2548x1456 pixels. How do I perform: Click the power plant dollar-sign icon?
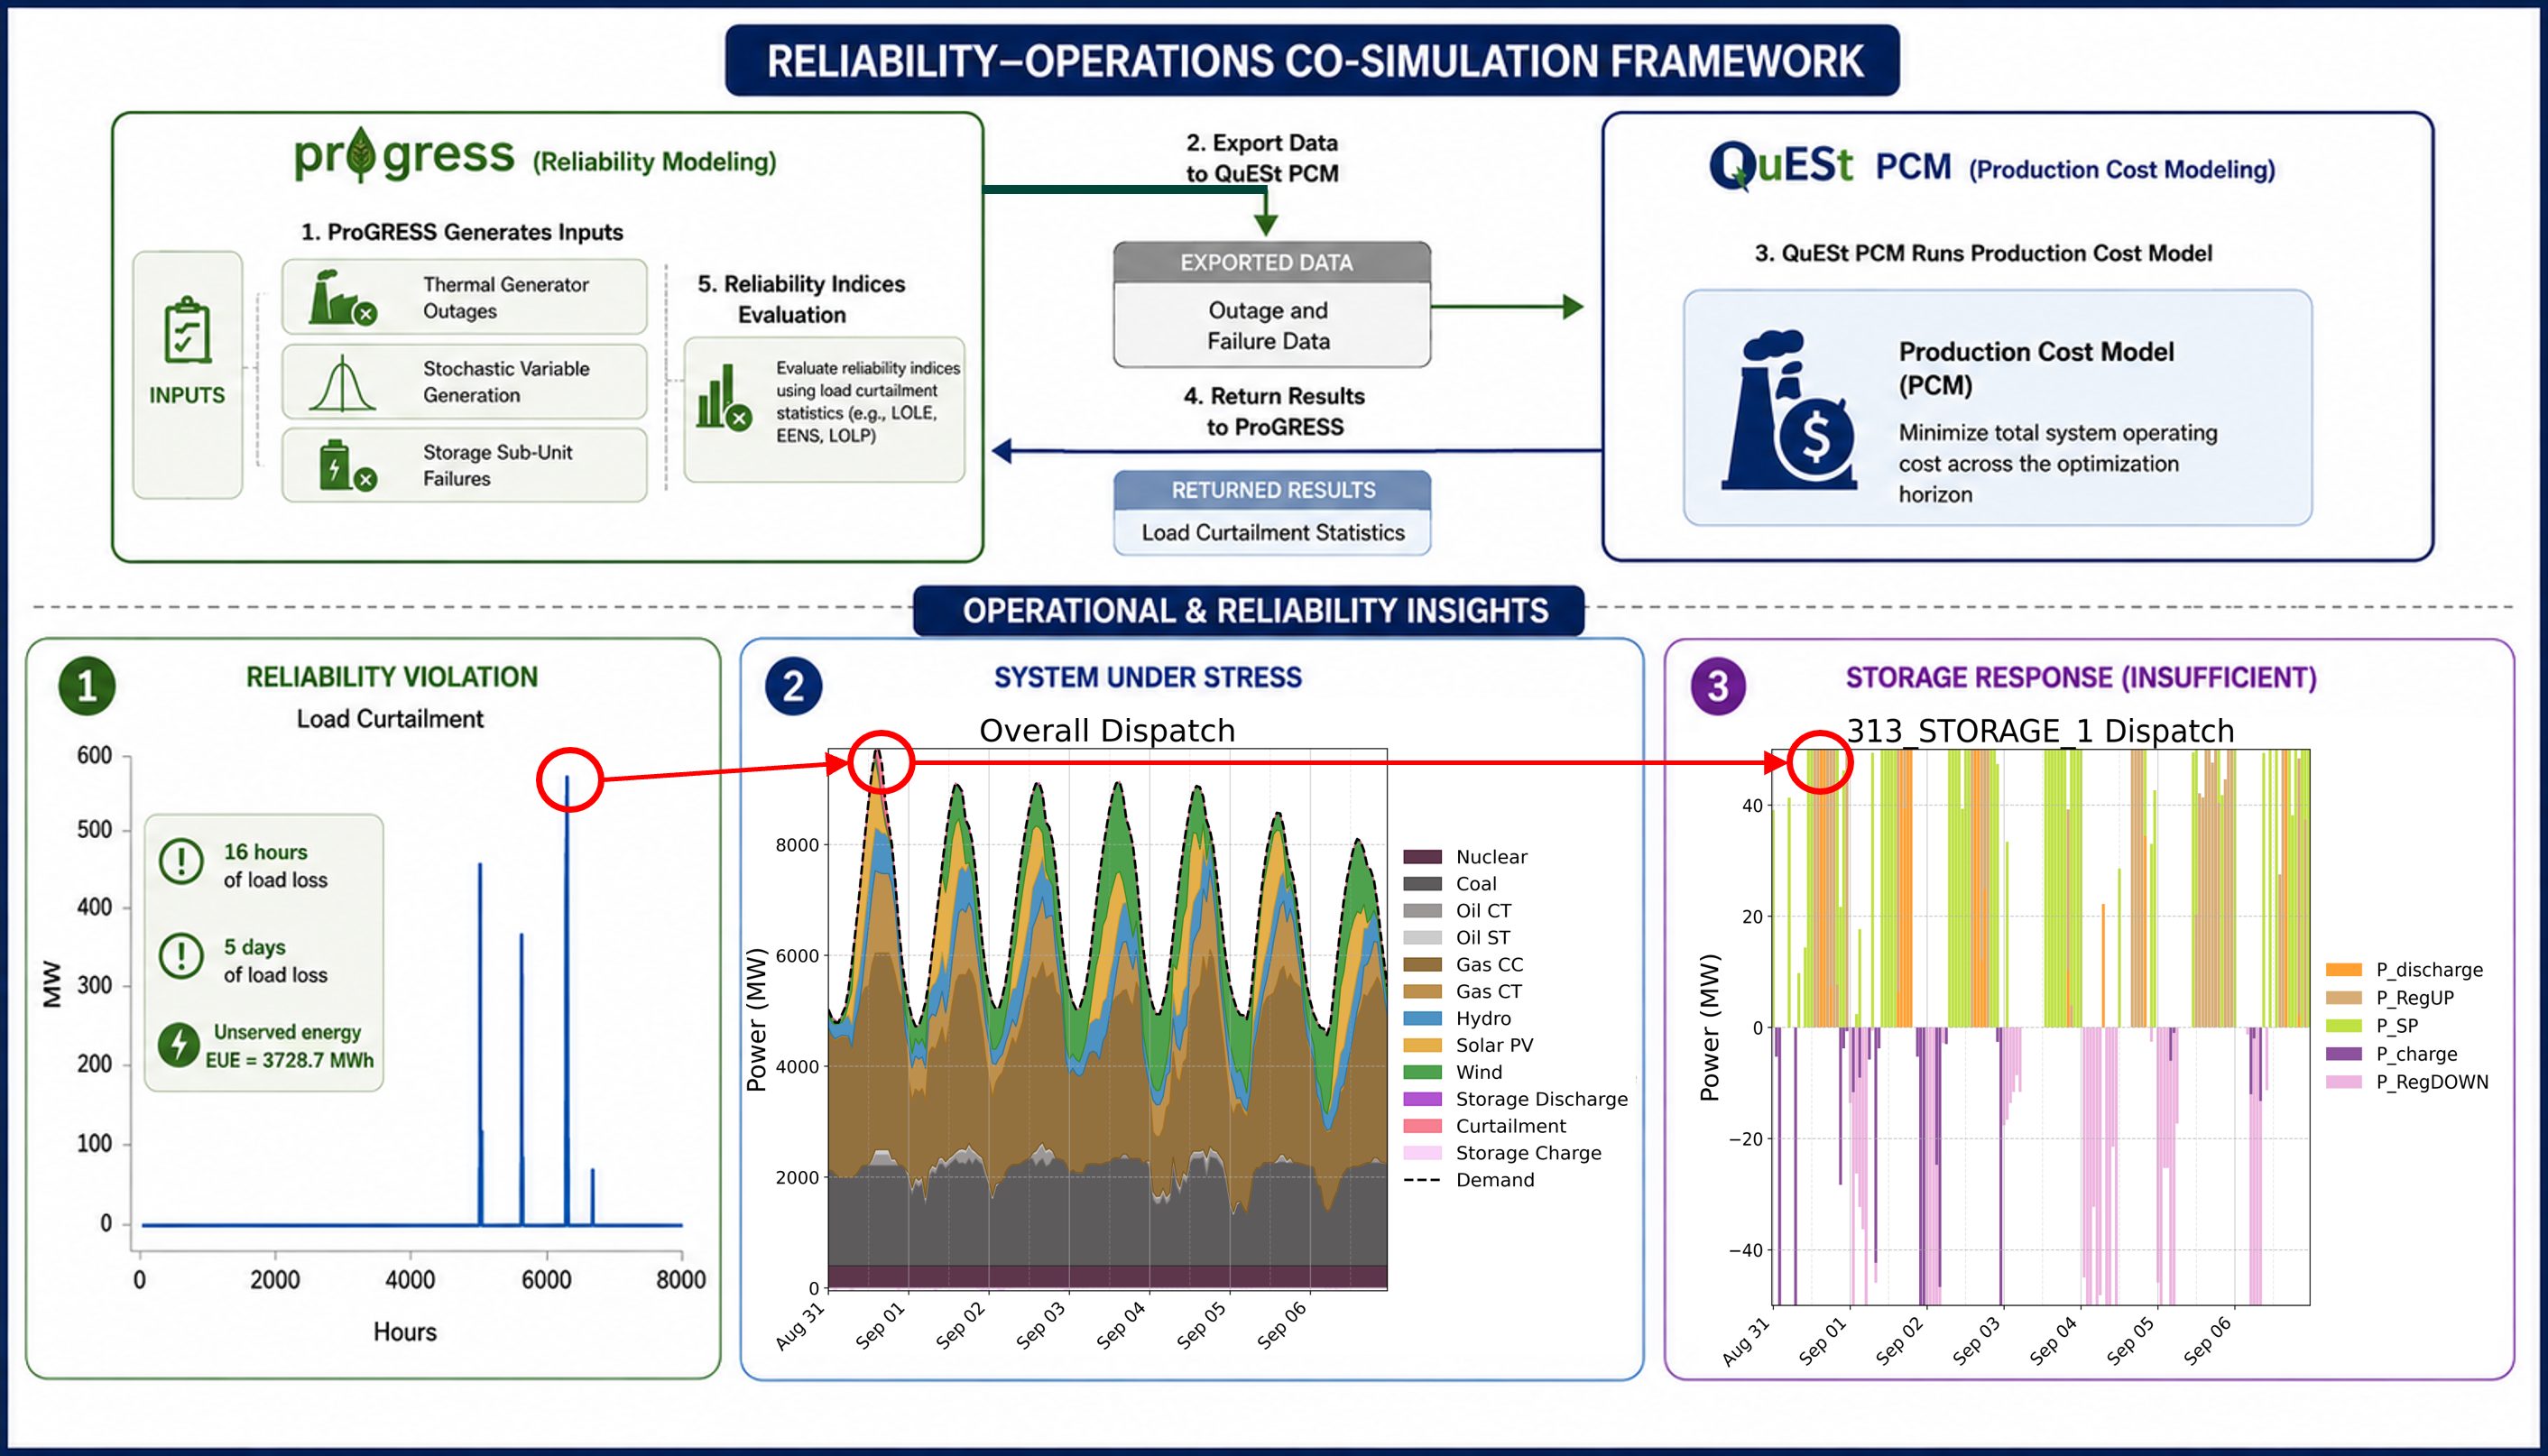[1787, 410]
